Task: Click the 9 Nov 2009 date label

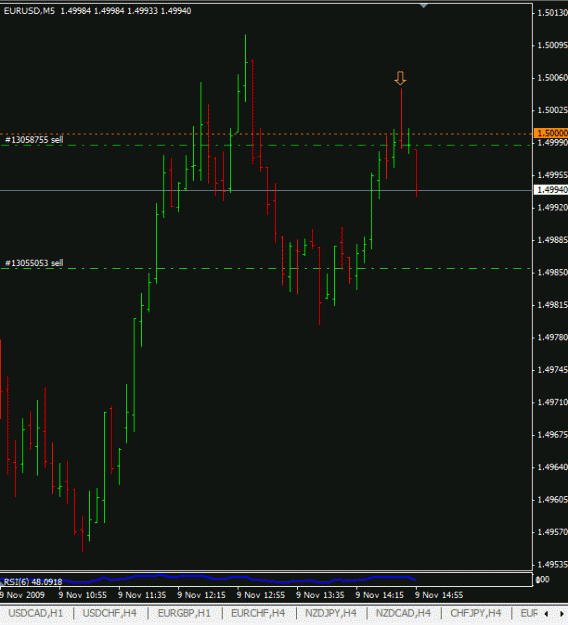Action: (x=22, y=595)
